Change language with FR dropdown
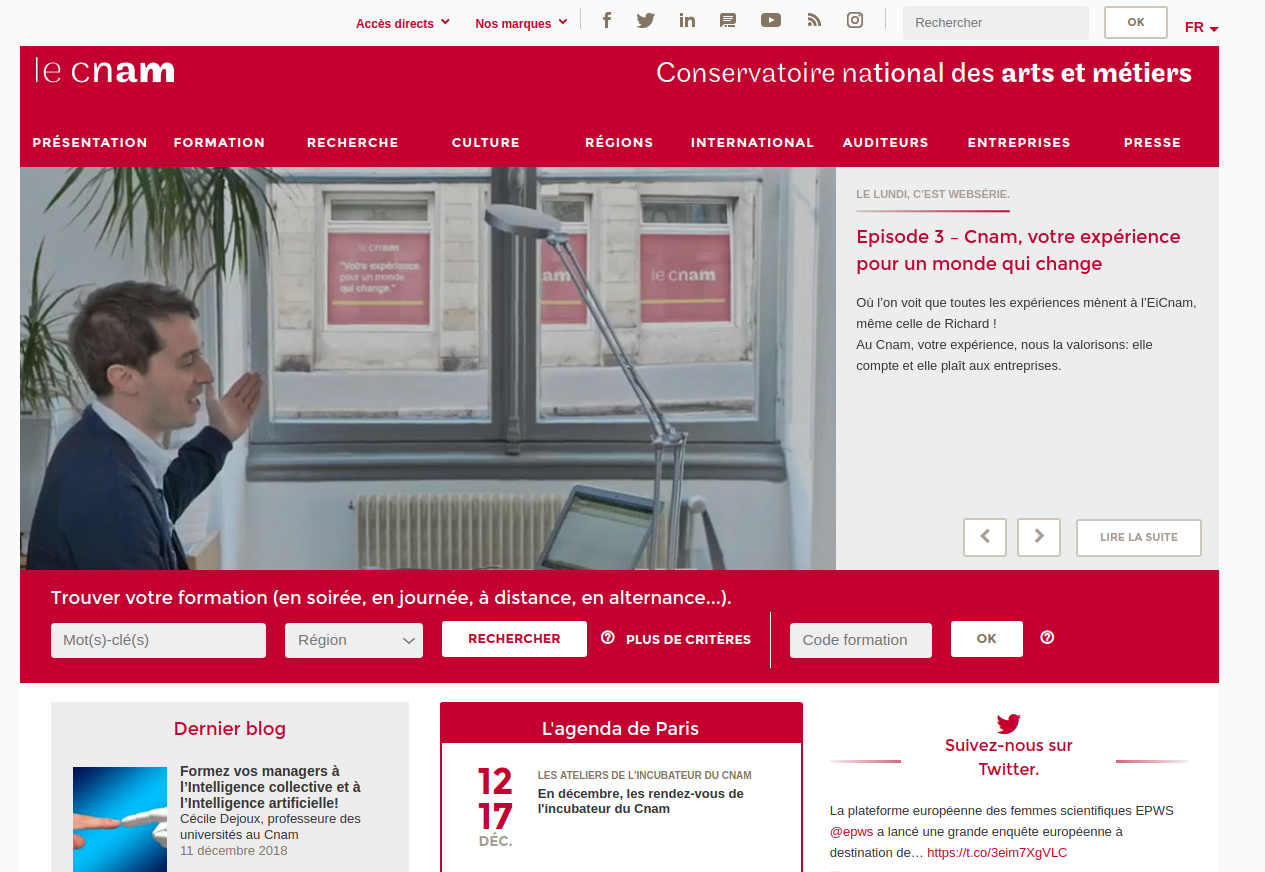Screen dimensions: 1265x872 pyautogui.click(x=1201, y=28)
